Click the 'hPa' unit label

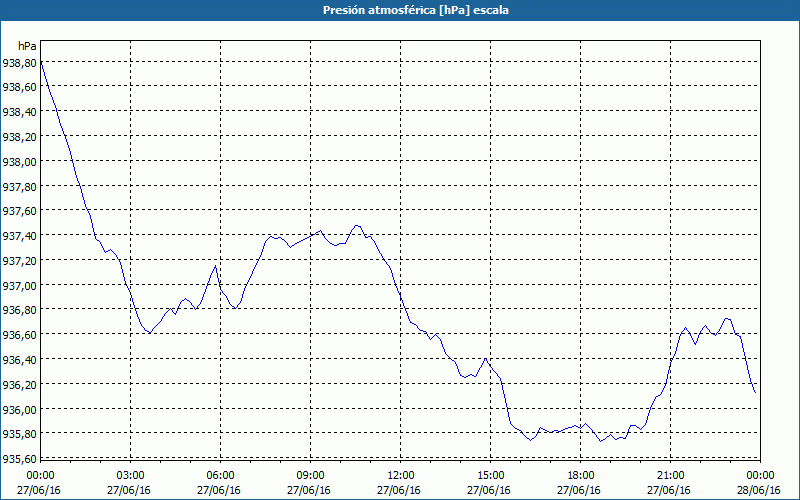27,46
